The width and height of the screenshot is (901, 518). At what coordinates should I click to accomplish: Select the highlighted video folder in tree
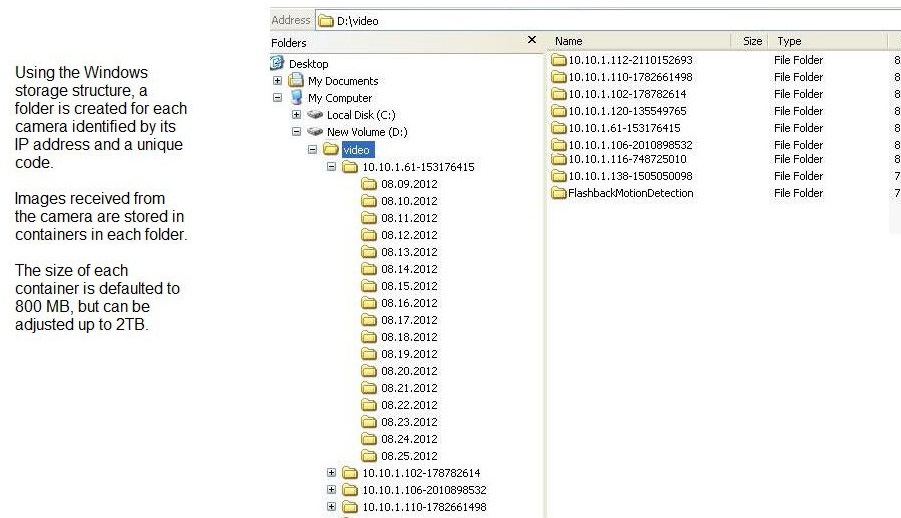357,149
